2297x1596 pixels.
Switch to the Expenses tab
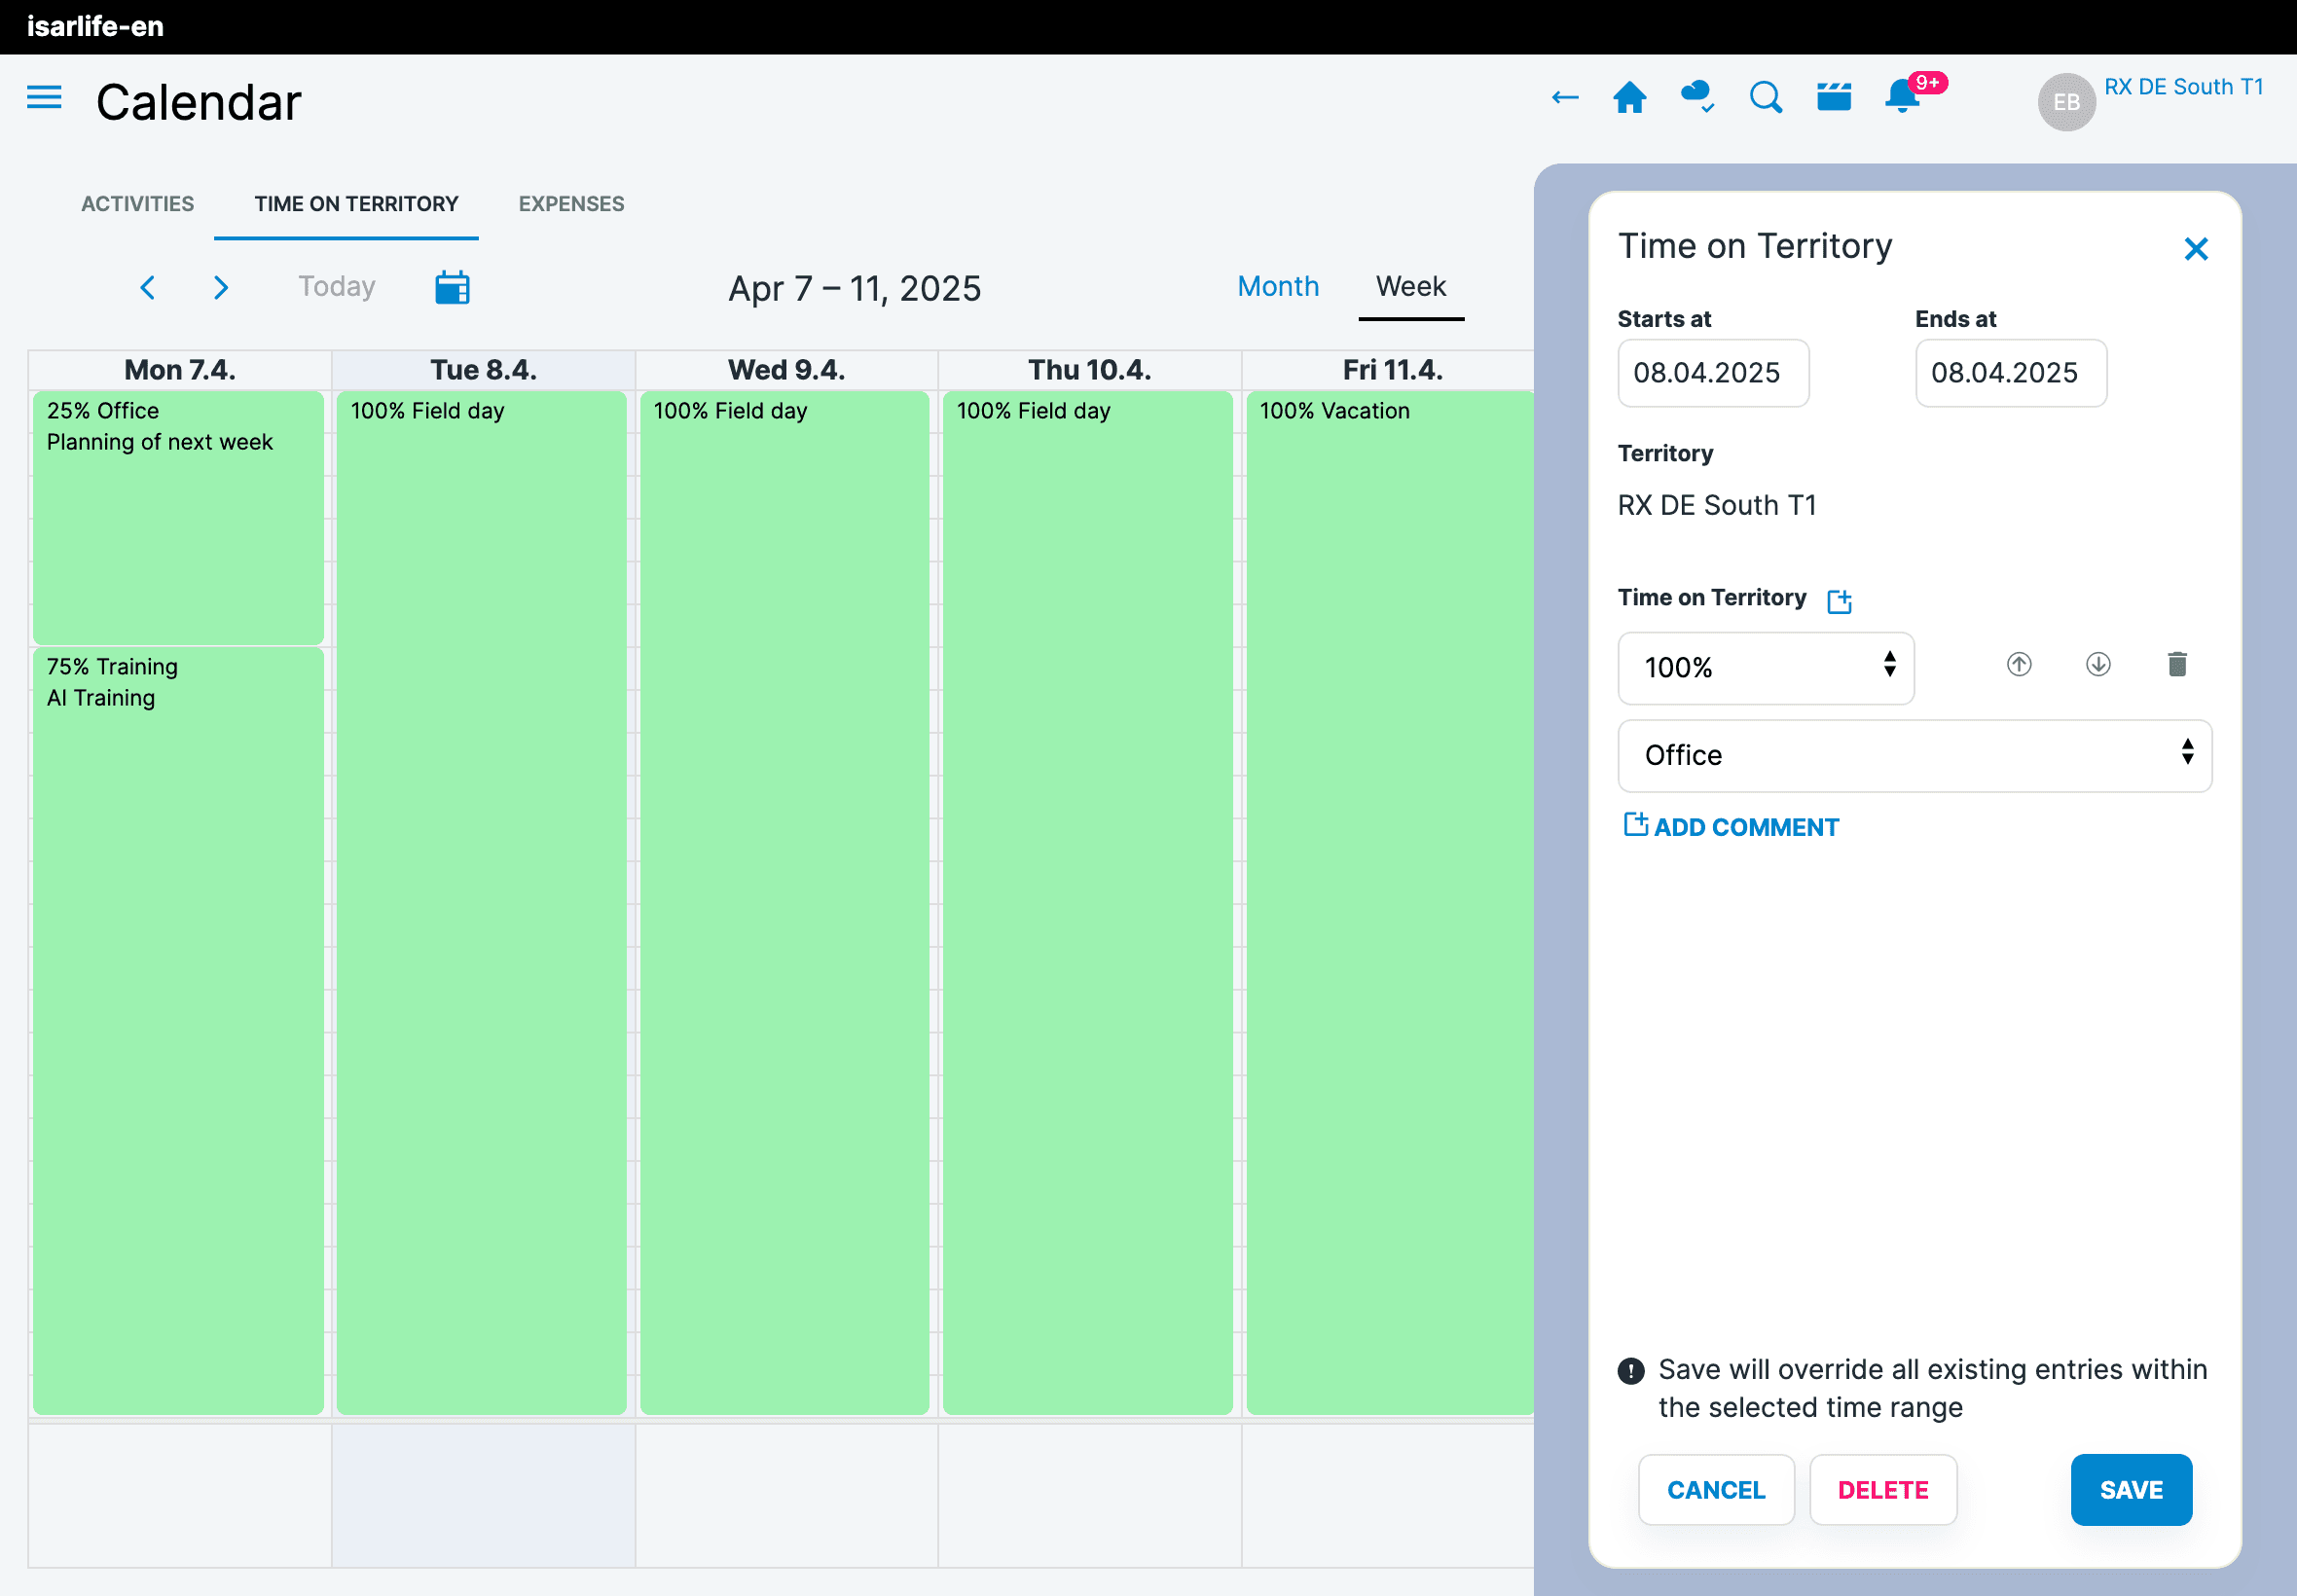(x=571, y=204)
